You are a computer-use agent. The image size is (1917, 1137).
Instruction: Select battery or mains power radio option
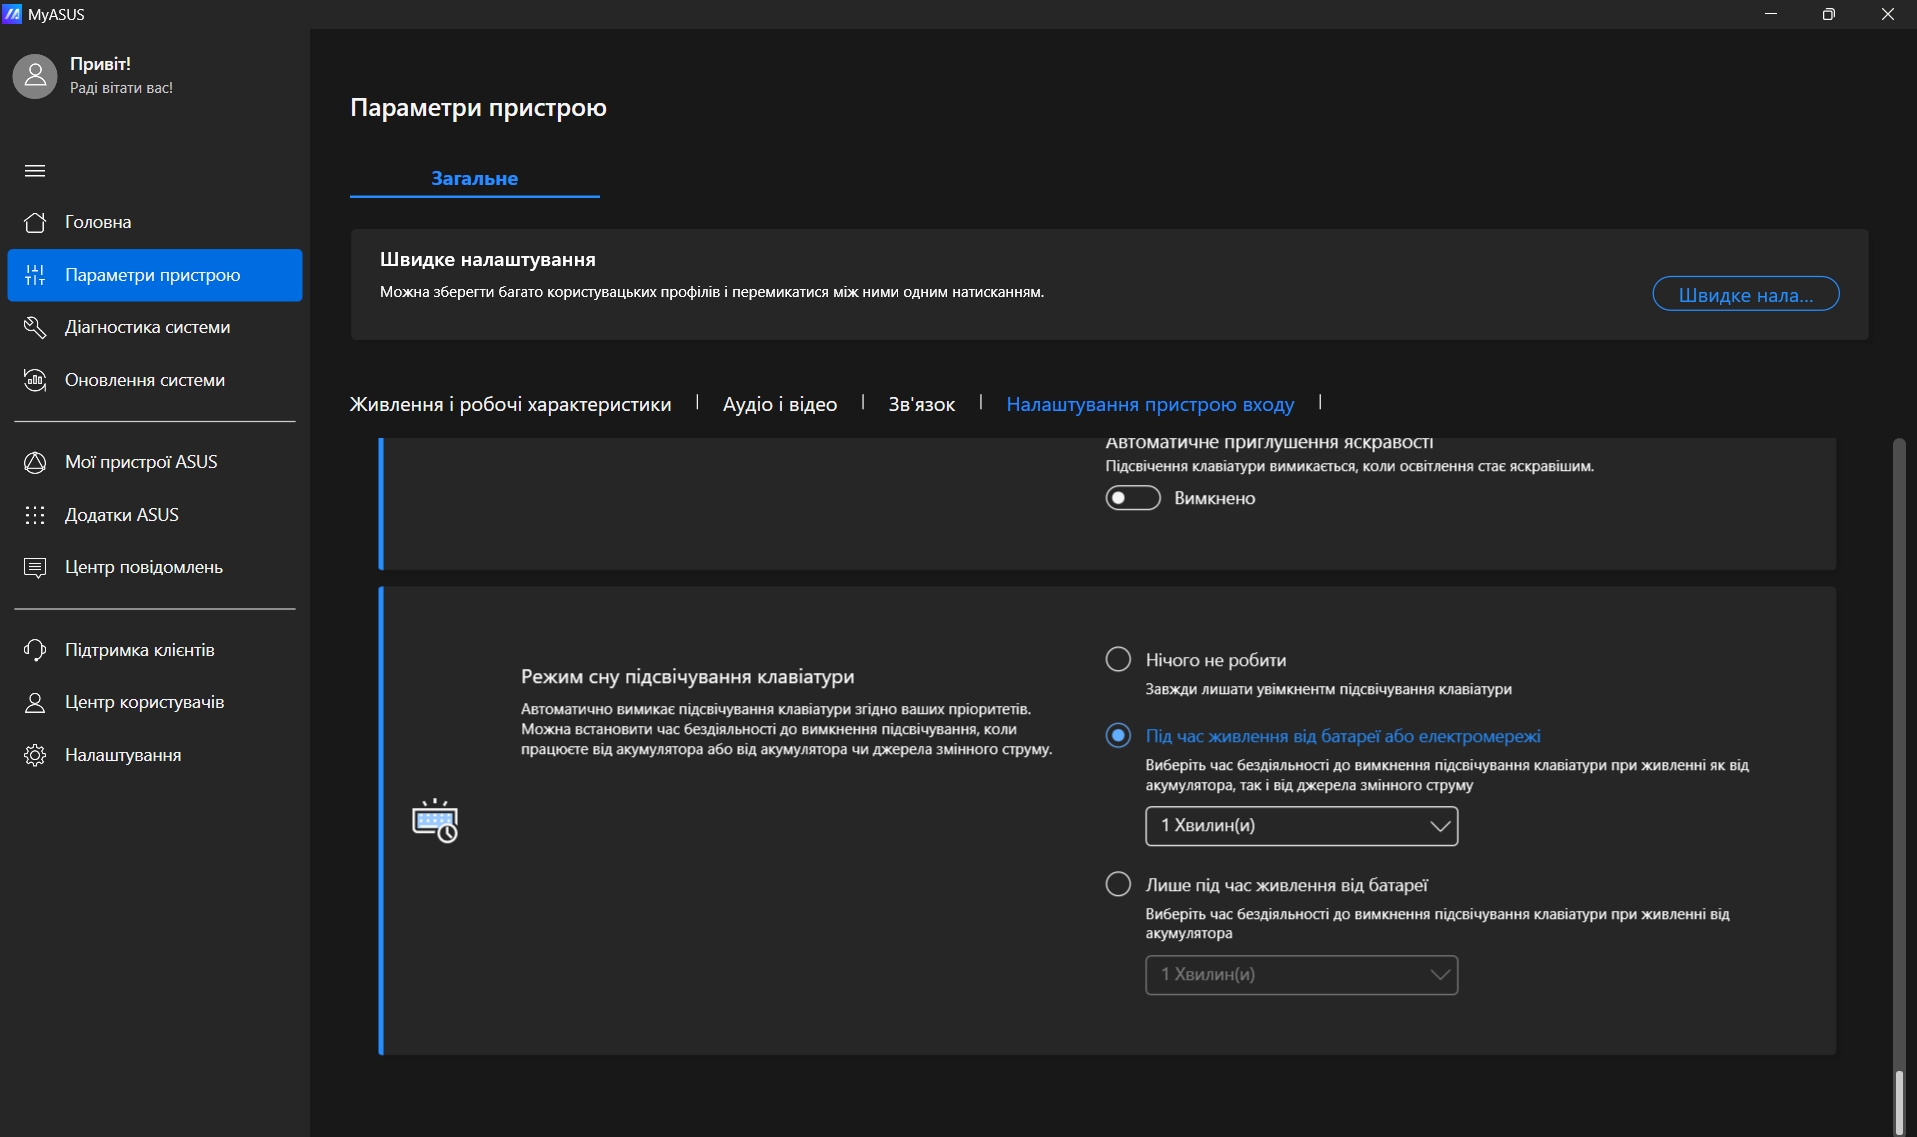pos(1118,735)
